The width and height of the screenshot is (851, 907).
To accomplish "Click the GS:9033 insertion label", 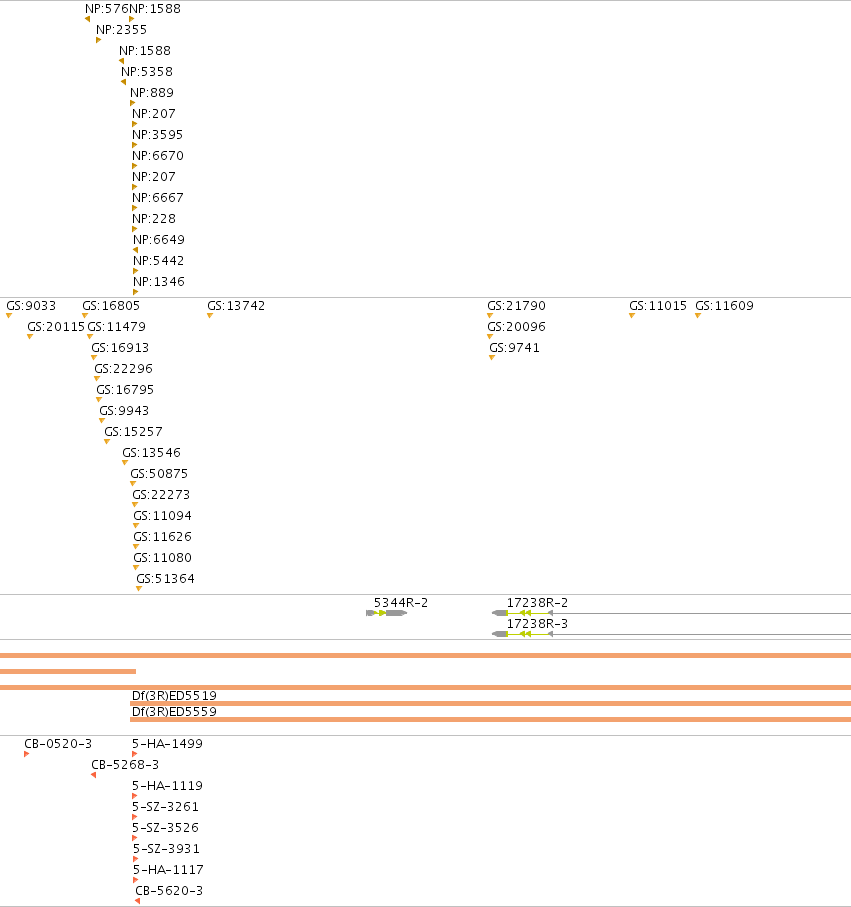I will [31, 305].
